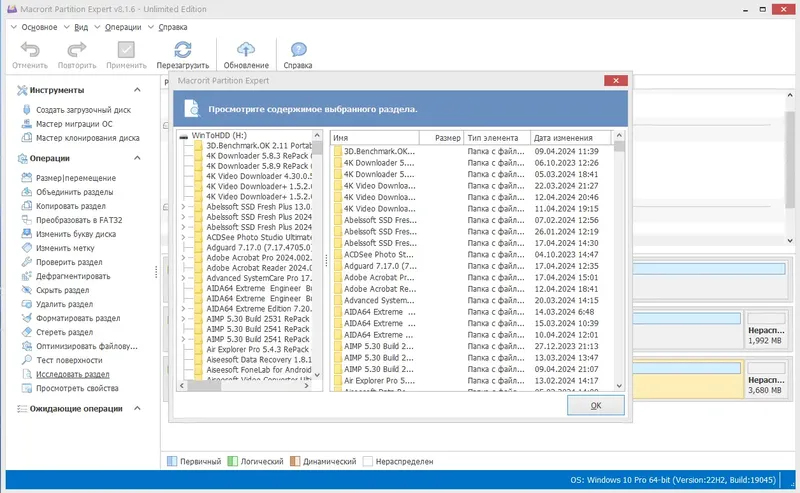Collapse the WinToHDD (H:) tree root

coord(184,136)
